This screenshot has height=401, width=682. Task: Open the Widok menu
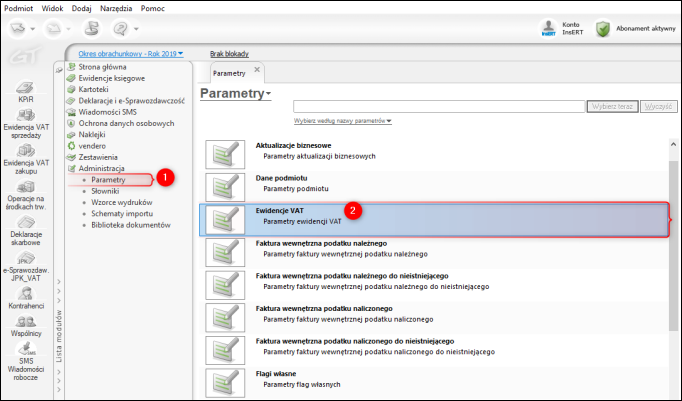coord(52,8)
